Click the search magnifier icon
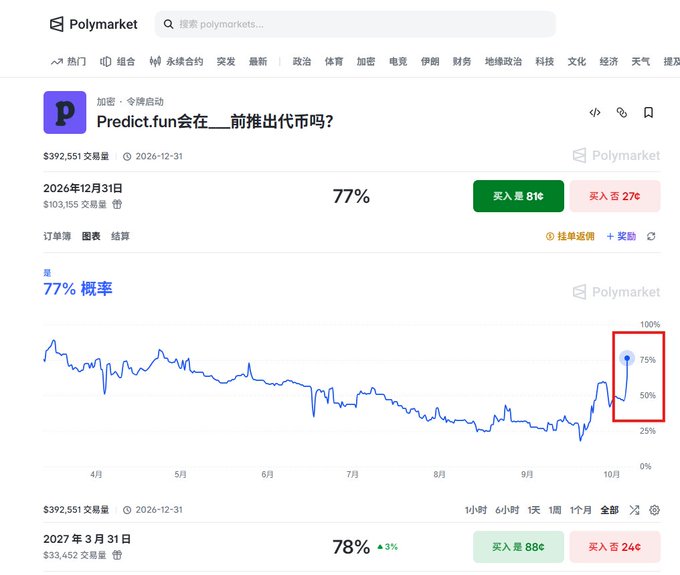Image resolution: width=680 pixels, height=575 pixels. click(x=168, y=24)
